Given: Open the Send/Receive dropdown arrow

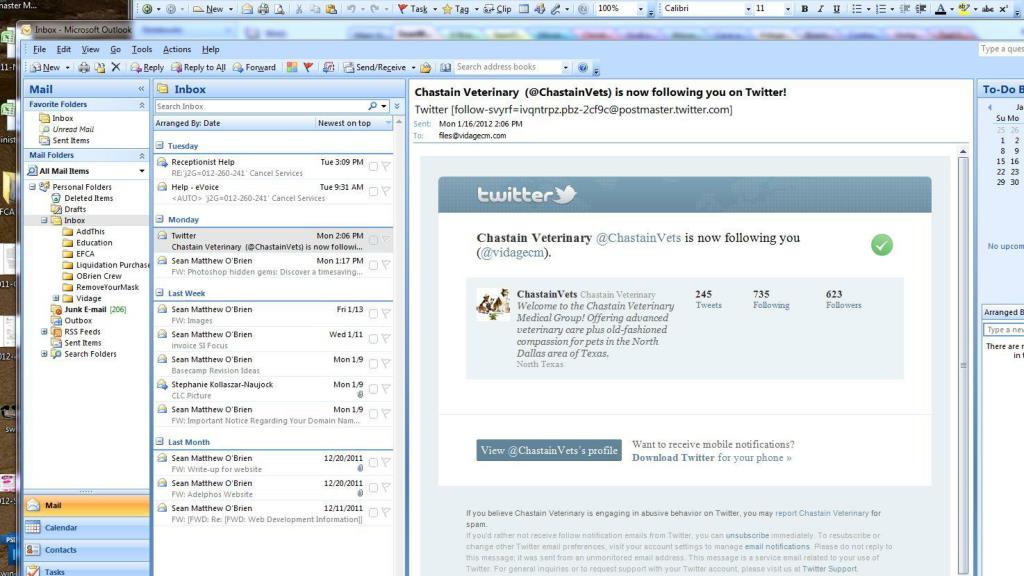Looking at the screenshot, I should click(413, 68).
